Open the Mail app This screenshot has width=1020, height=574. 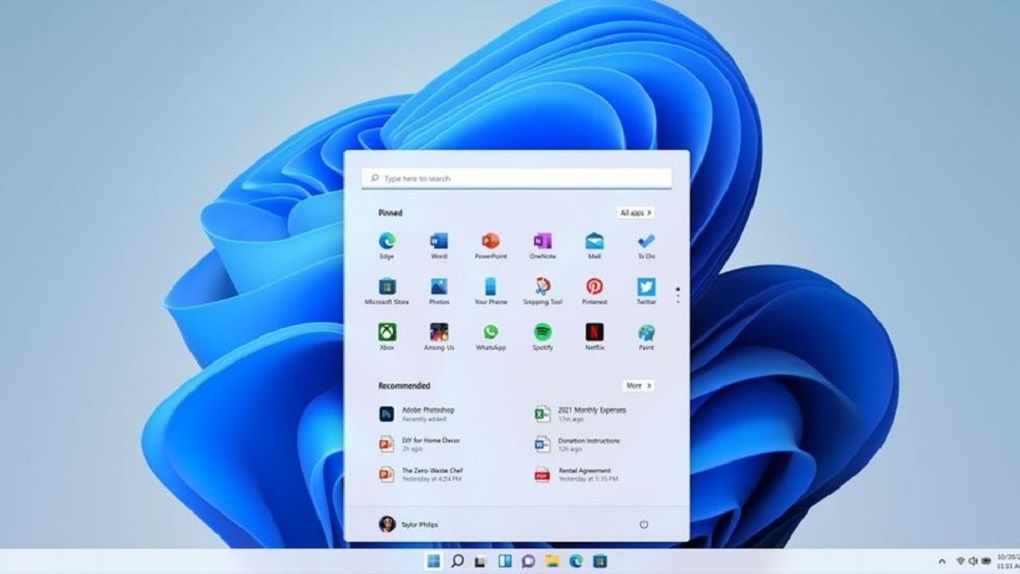coord(595,245)
